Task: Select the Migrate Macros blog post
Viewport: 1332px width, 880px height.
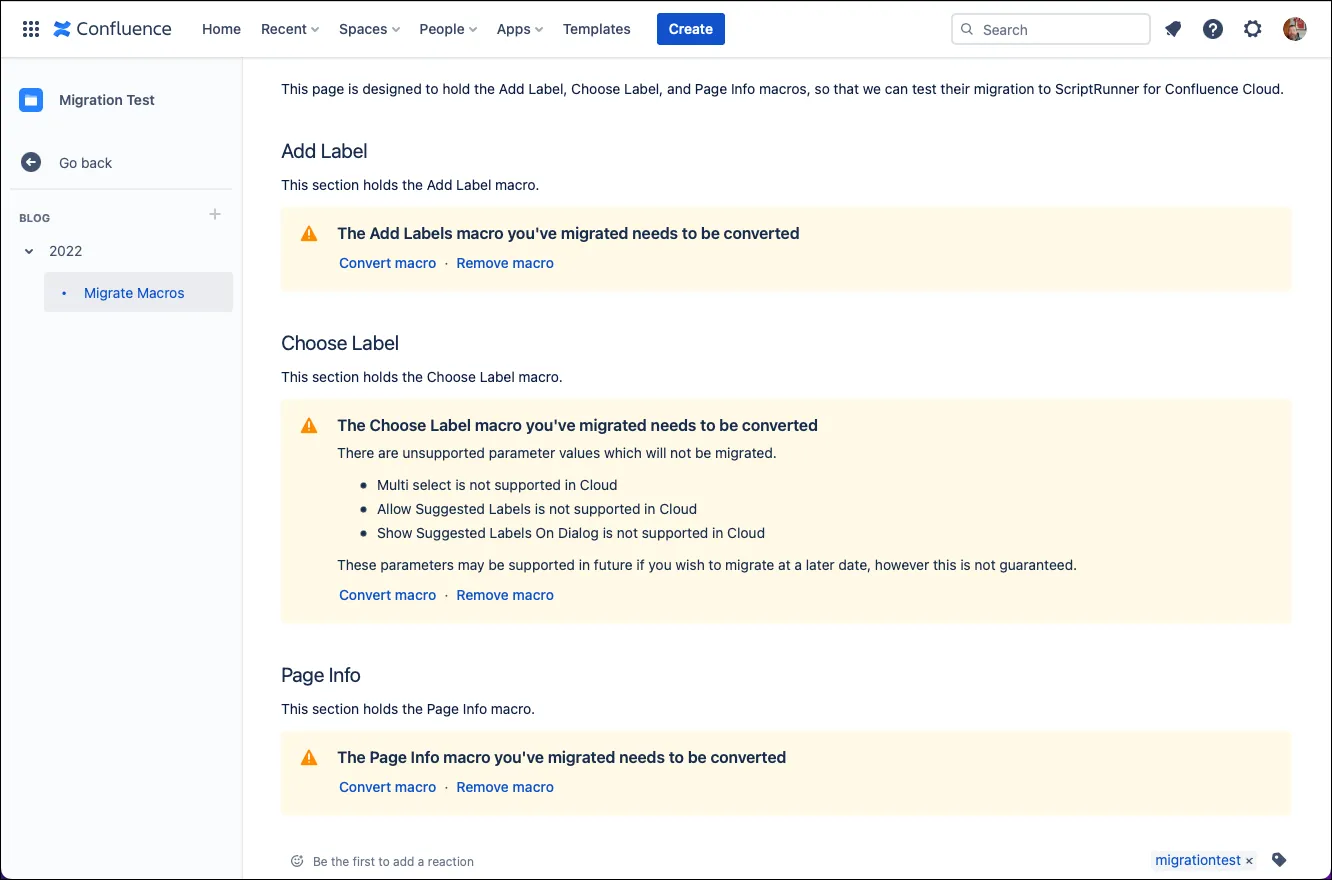Action: [138, 293]
